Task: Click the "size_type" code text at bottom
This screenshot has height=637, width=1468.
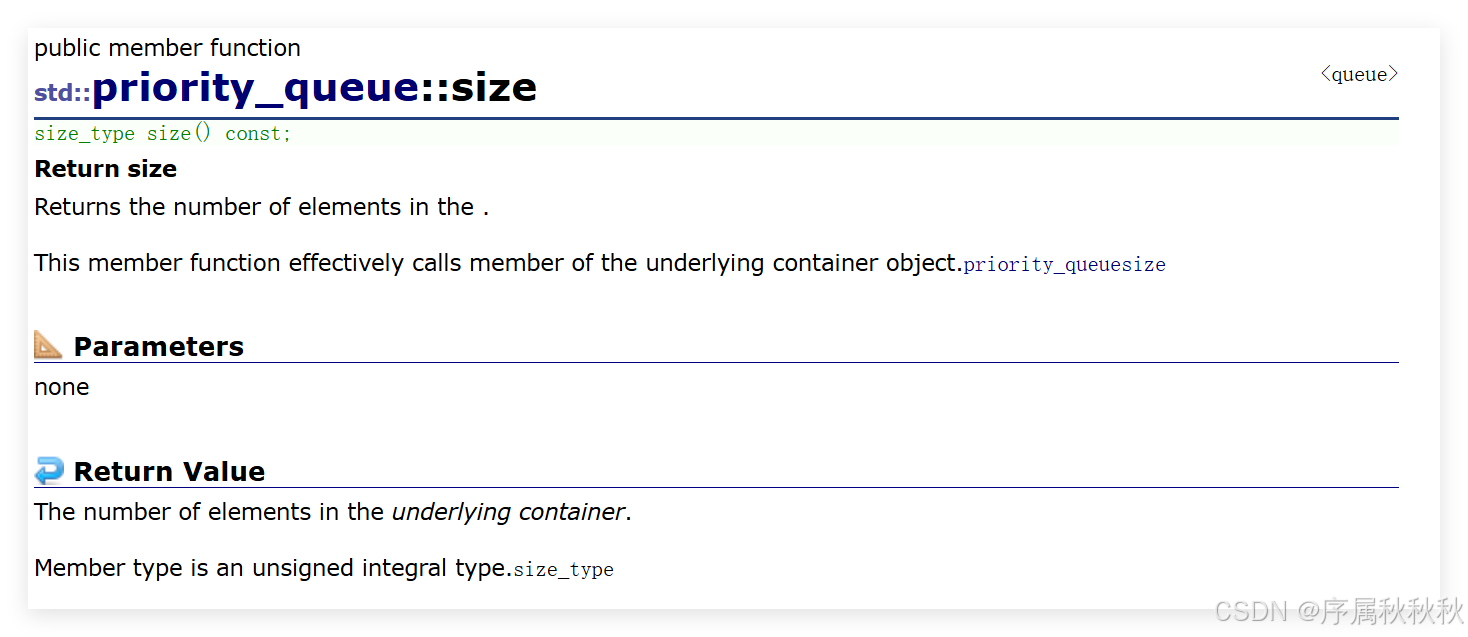Action: click(563, 570)
